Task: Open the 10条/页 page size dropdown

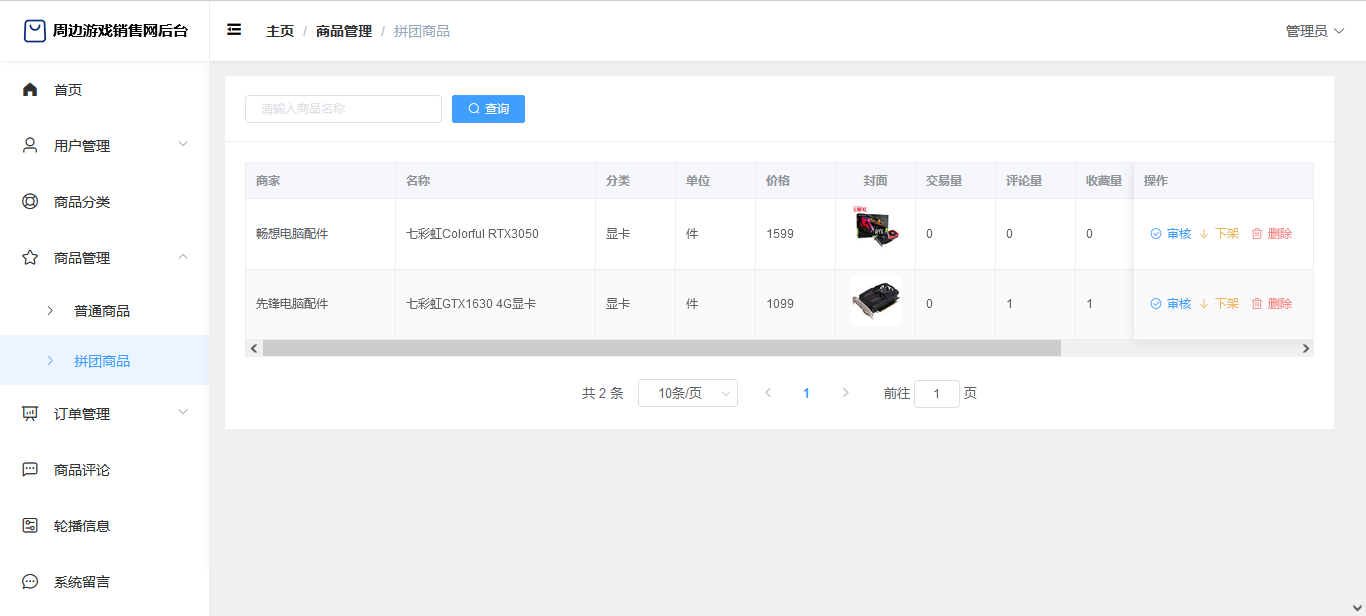Action: coord(687,393)
